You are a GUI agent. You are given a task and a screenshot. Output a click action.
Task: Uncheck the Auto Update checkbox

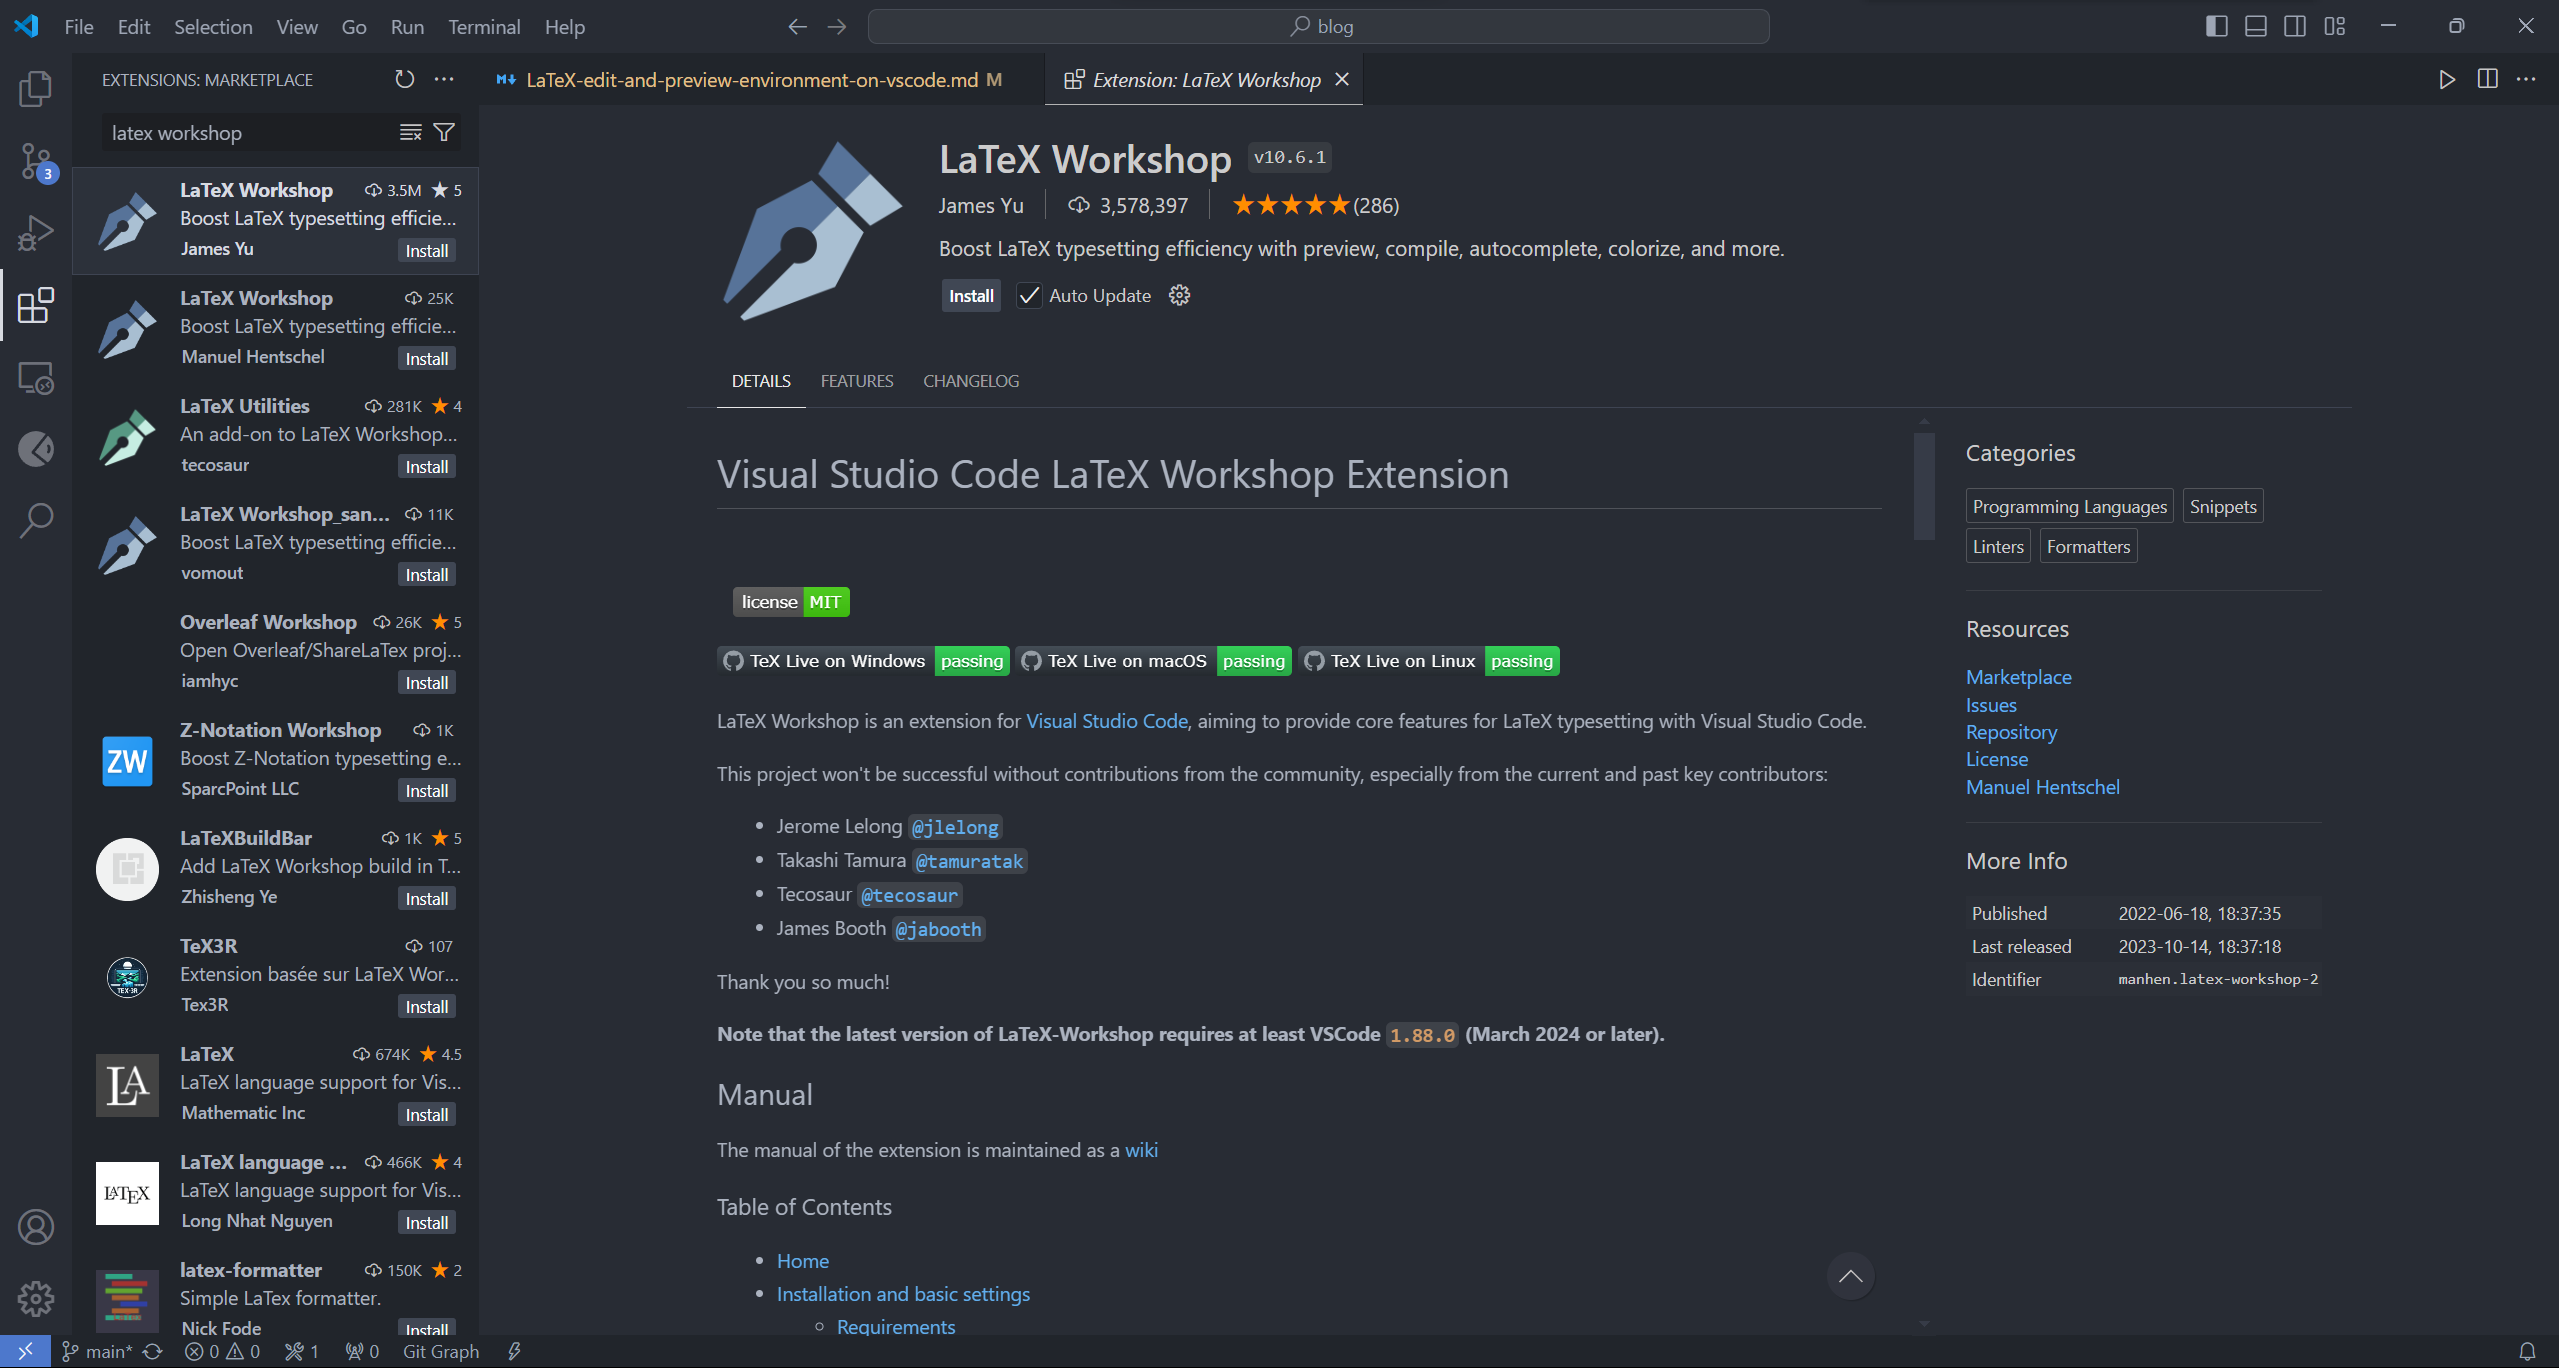(1028, 295)
